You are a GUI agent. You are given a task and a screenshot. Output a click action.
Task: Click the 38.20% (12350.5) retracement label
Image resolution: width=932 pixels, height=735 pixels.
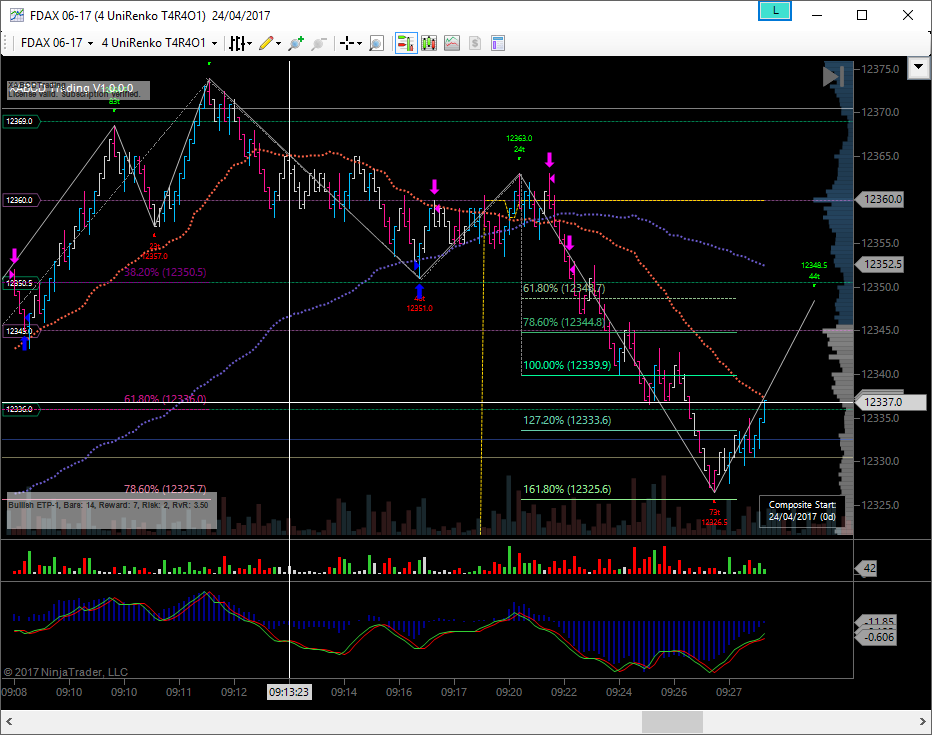(x=165, y=273)
